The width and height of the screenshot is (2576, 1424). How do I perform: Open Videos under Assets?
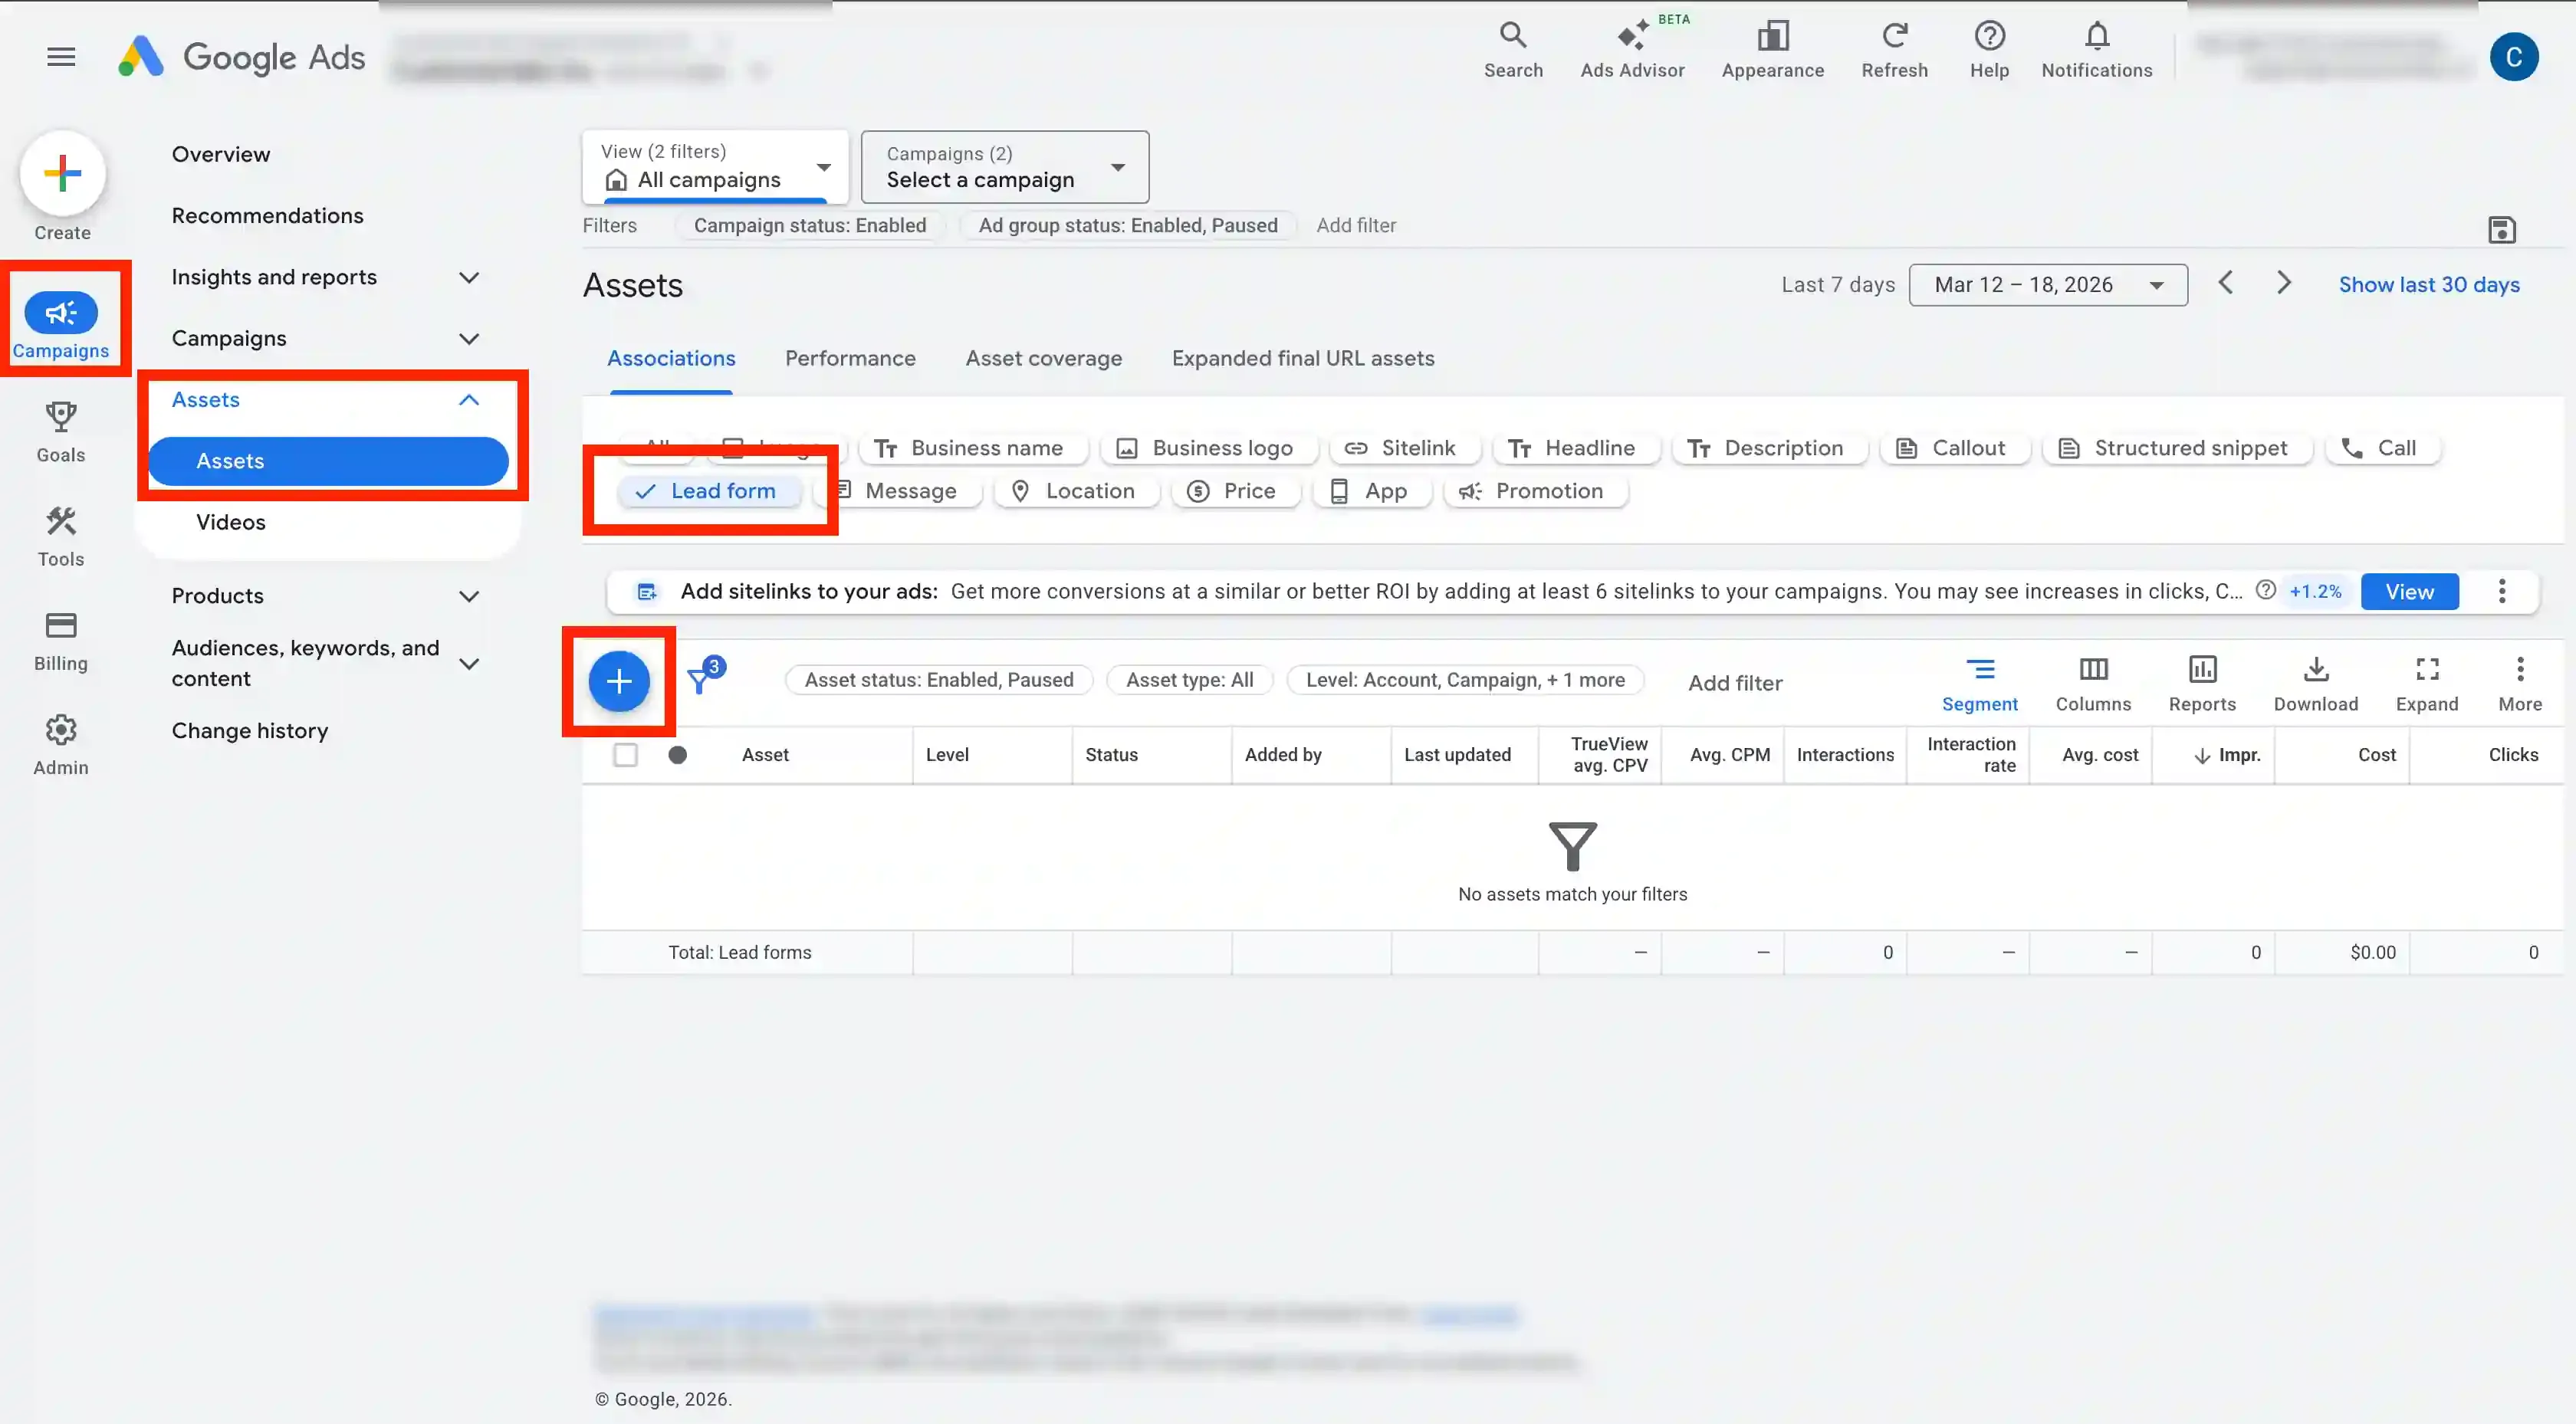click(231, 522)
